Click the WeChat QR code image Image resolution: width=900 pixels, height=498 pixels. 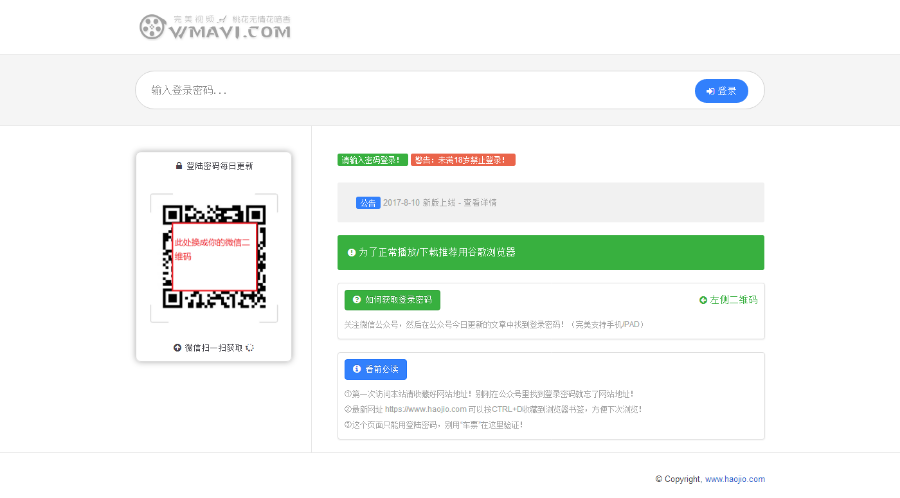[x=214, y=256]
